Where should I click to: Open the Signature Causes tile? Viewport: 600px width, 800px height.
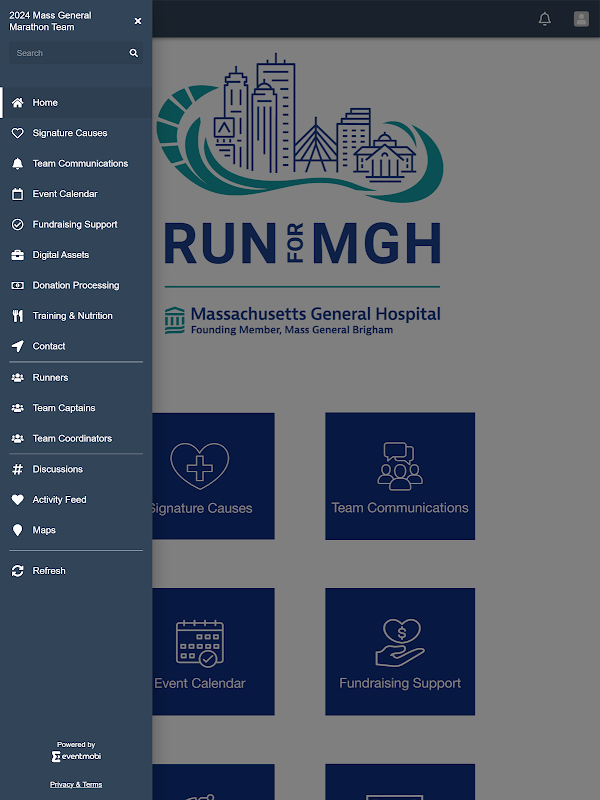click(x=213, y=476)
